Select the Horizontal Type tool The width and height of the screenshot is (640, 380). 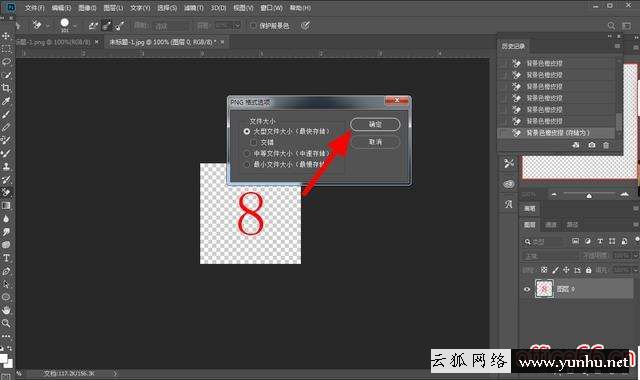pyautogui.click(x=6, y=258)
